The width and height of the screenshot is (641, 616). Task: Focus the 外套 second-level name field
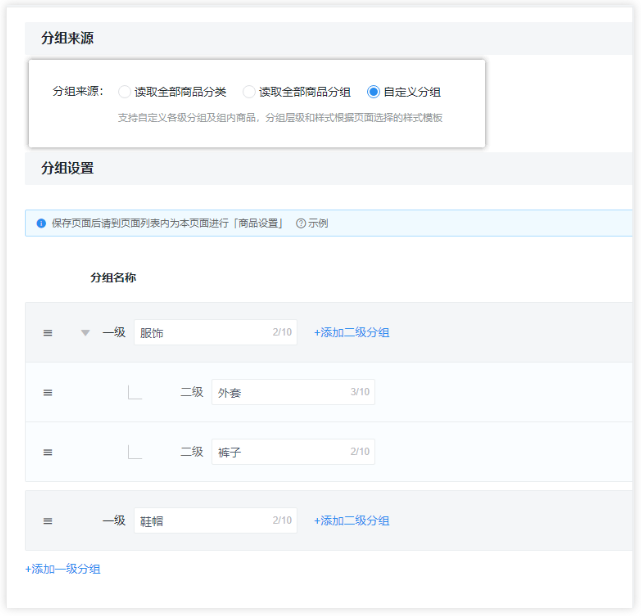click(x=280, y=393)
